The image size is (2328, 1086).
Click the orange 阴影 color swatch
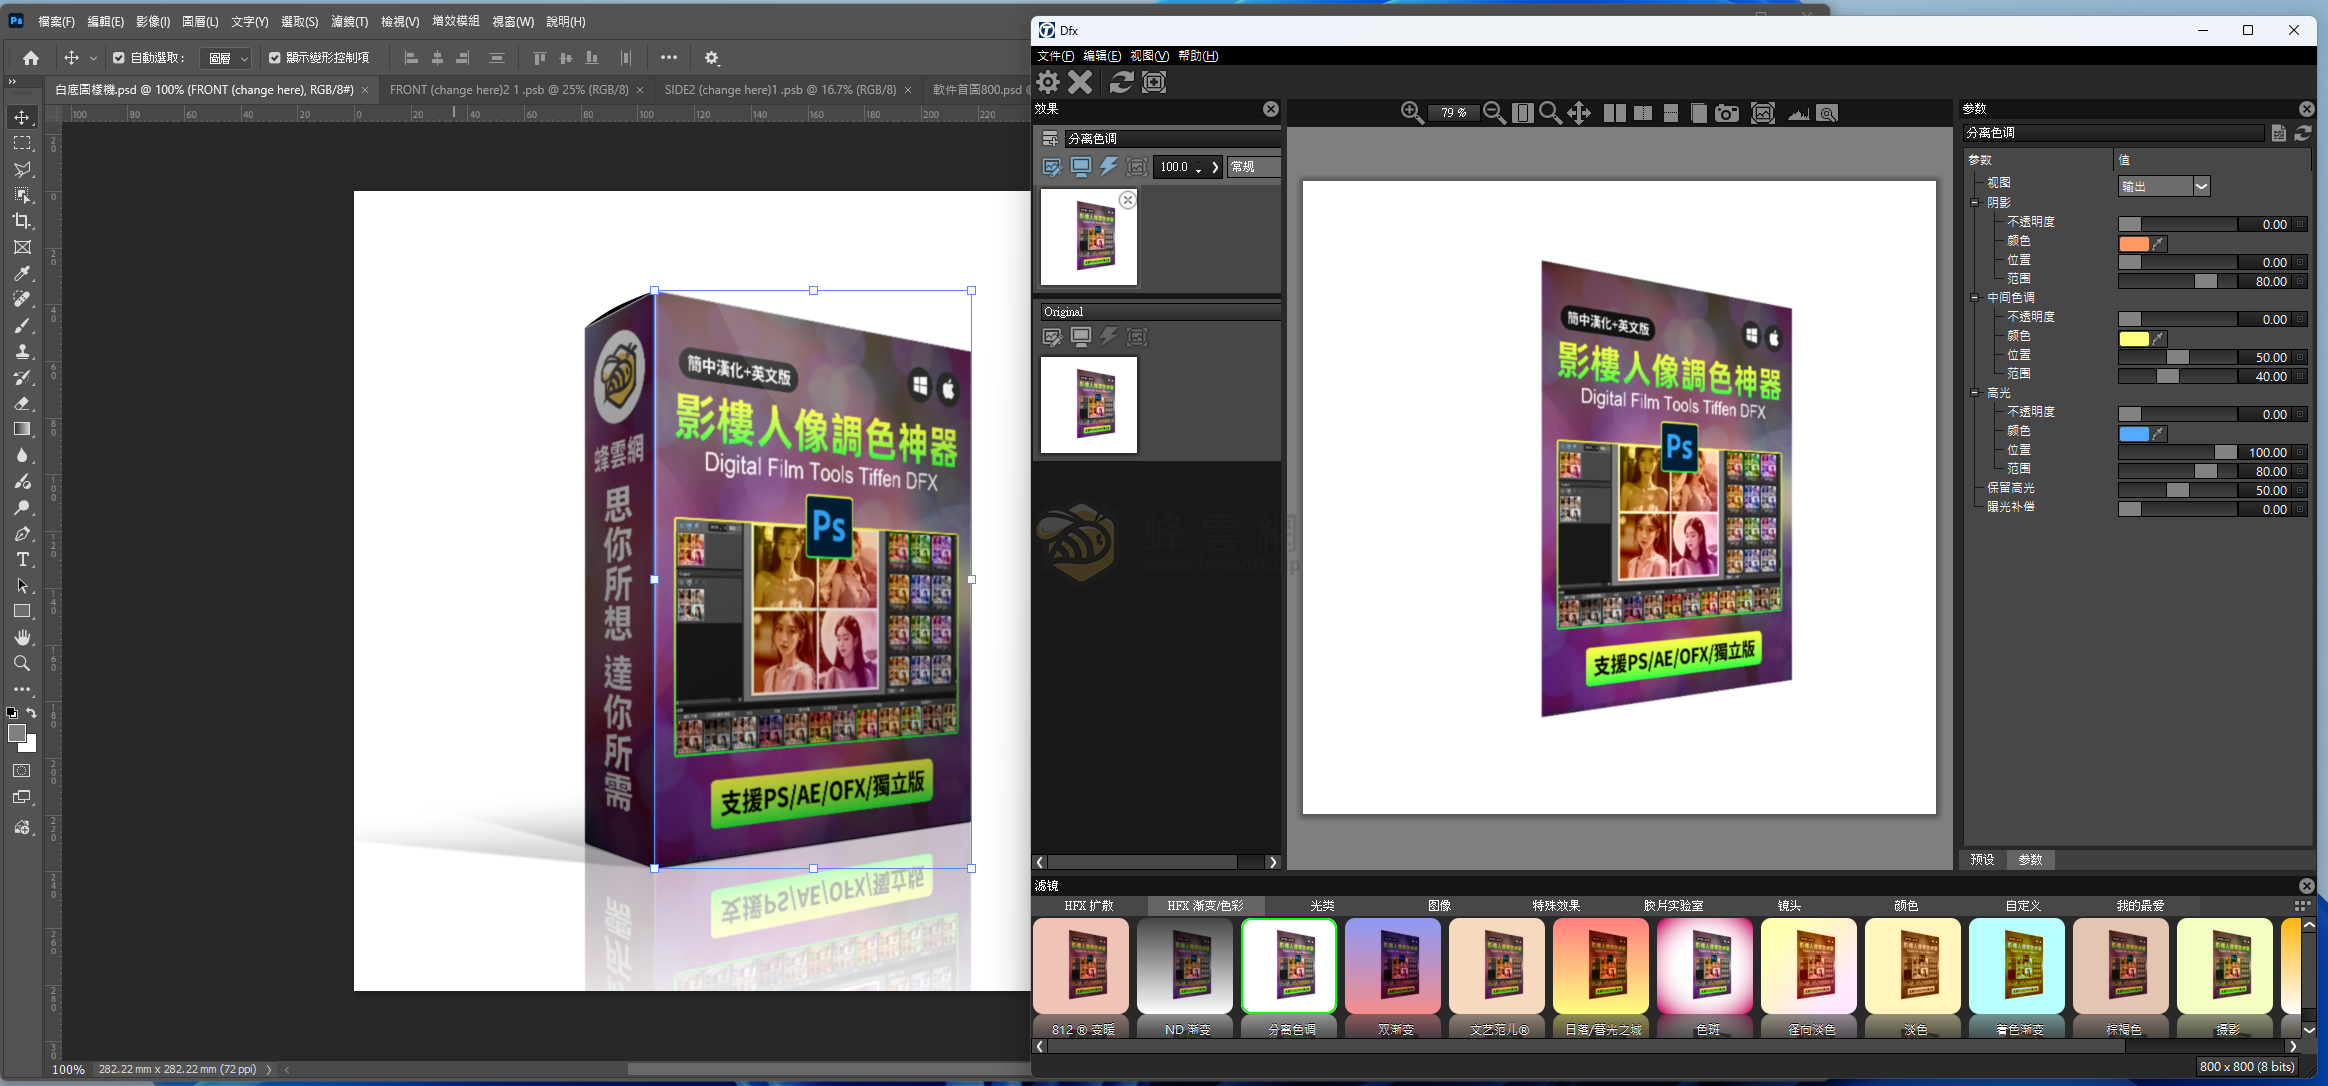2133,243
